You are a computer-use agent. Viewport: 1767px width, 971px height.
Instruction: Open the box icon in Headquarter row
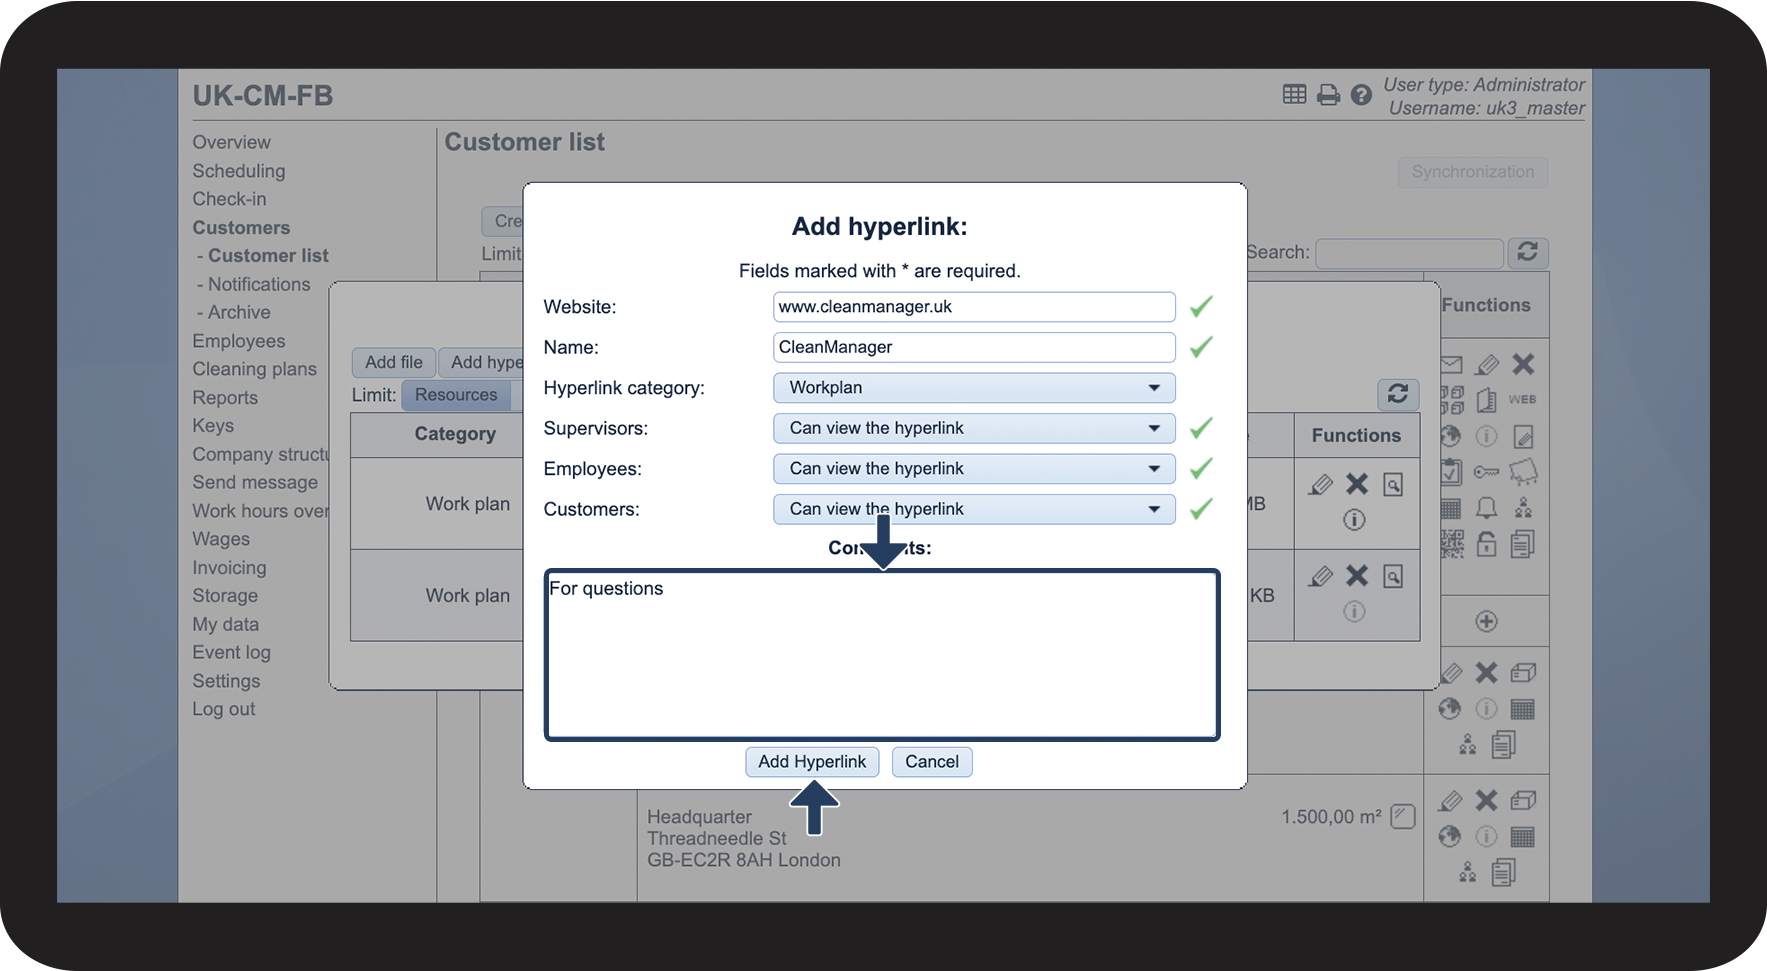coord(1523,800)
